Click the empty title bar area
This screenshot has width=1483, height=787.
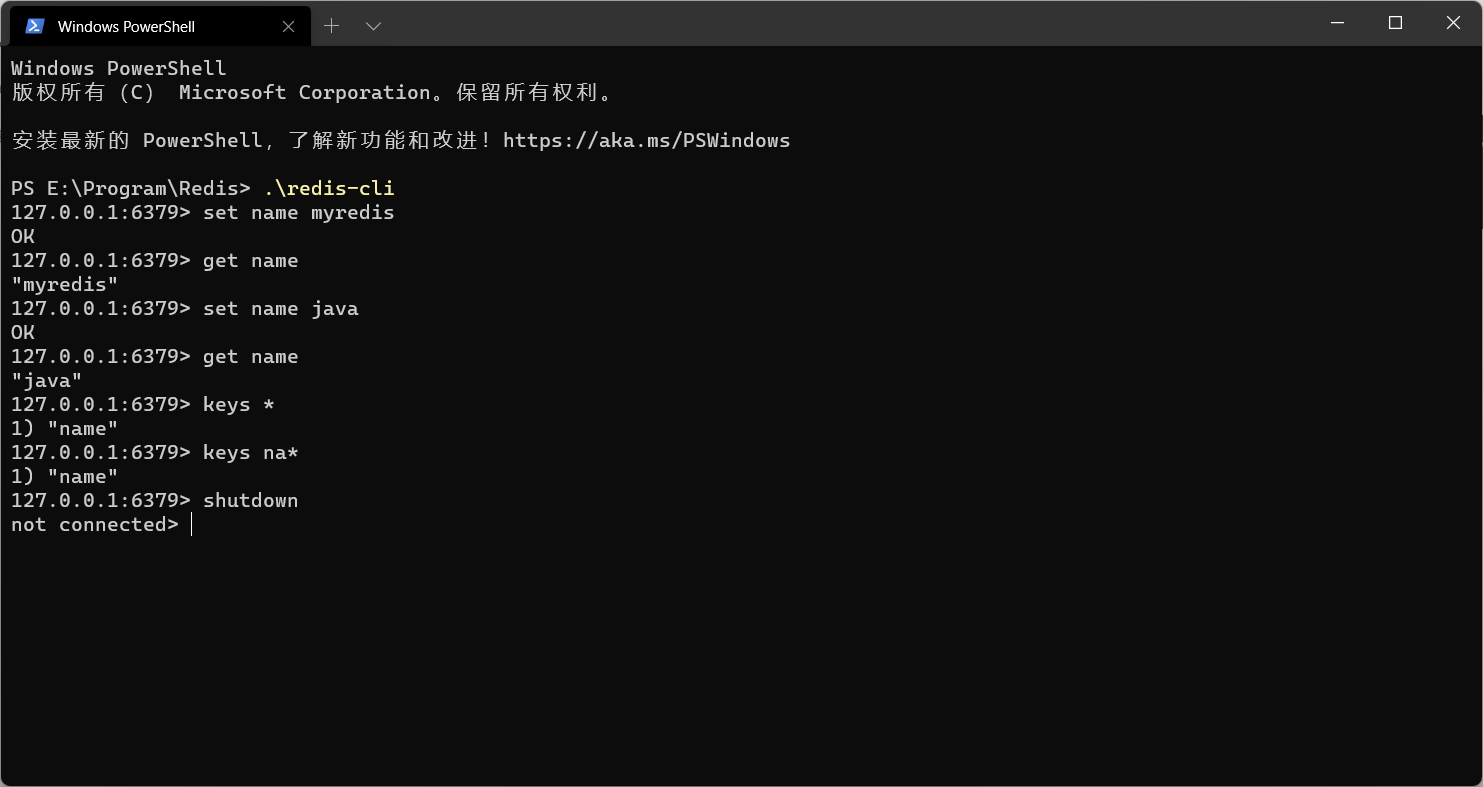coord(840,22)
